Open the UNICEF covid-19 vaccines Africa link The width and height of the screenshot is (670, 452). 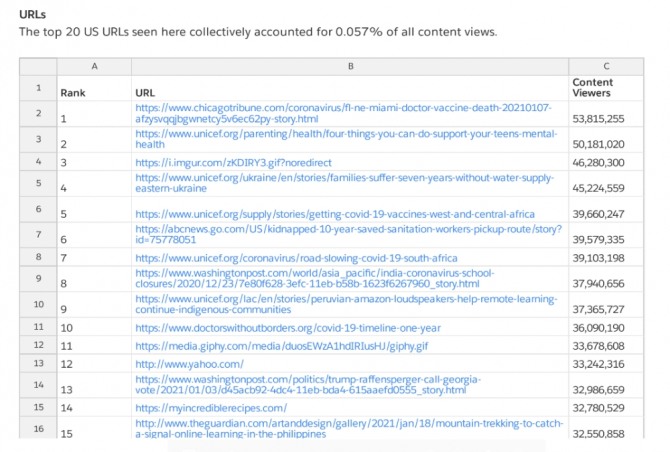click(x=334, y=214)
